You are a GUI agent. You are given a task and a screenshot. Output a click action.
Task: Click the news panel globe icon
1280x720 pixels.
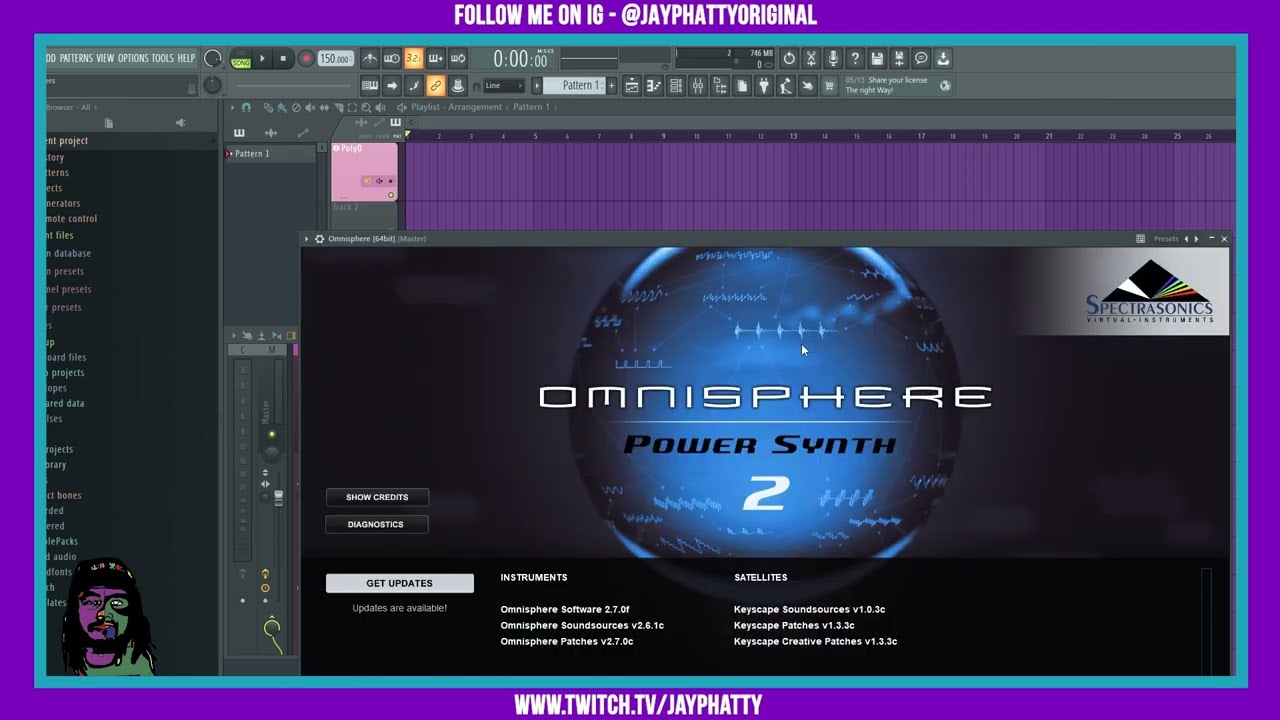tap(945, 86)
